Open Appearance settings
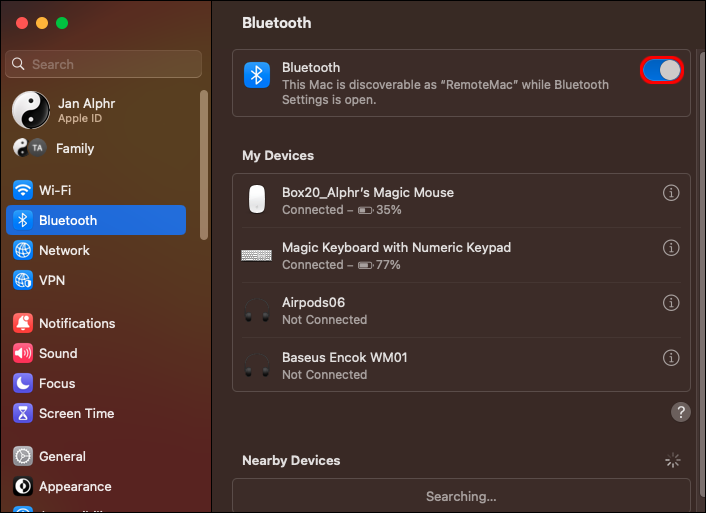Image resolution: width=706 pixels, height=513 pixels. [75, 486]
